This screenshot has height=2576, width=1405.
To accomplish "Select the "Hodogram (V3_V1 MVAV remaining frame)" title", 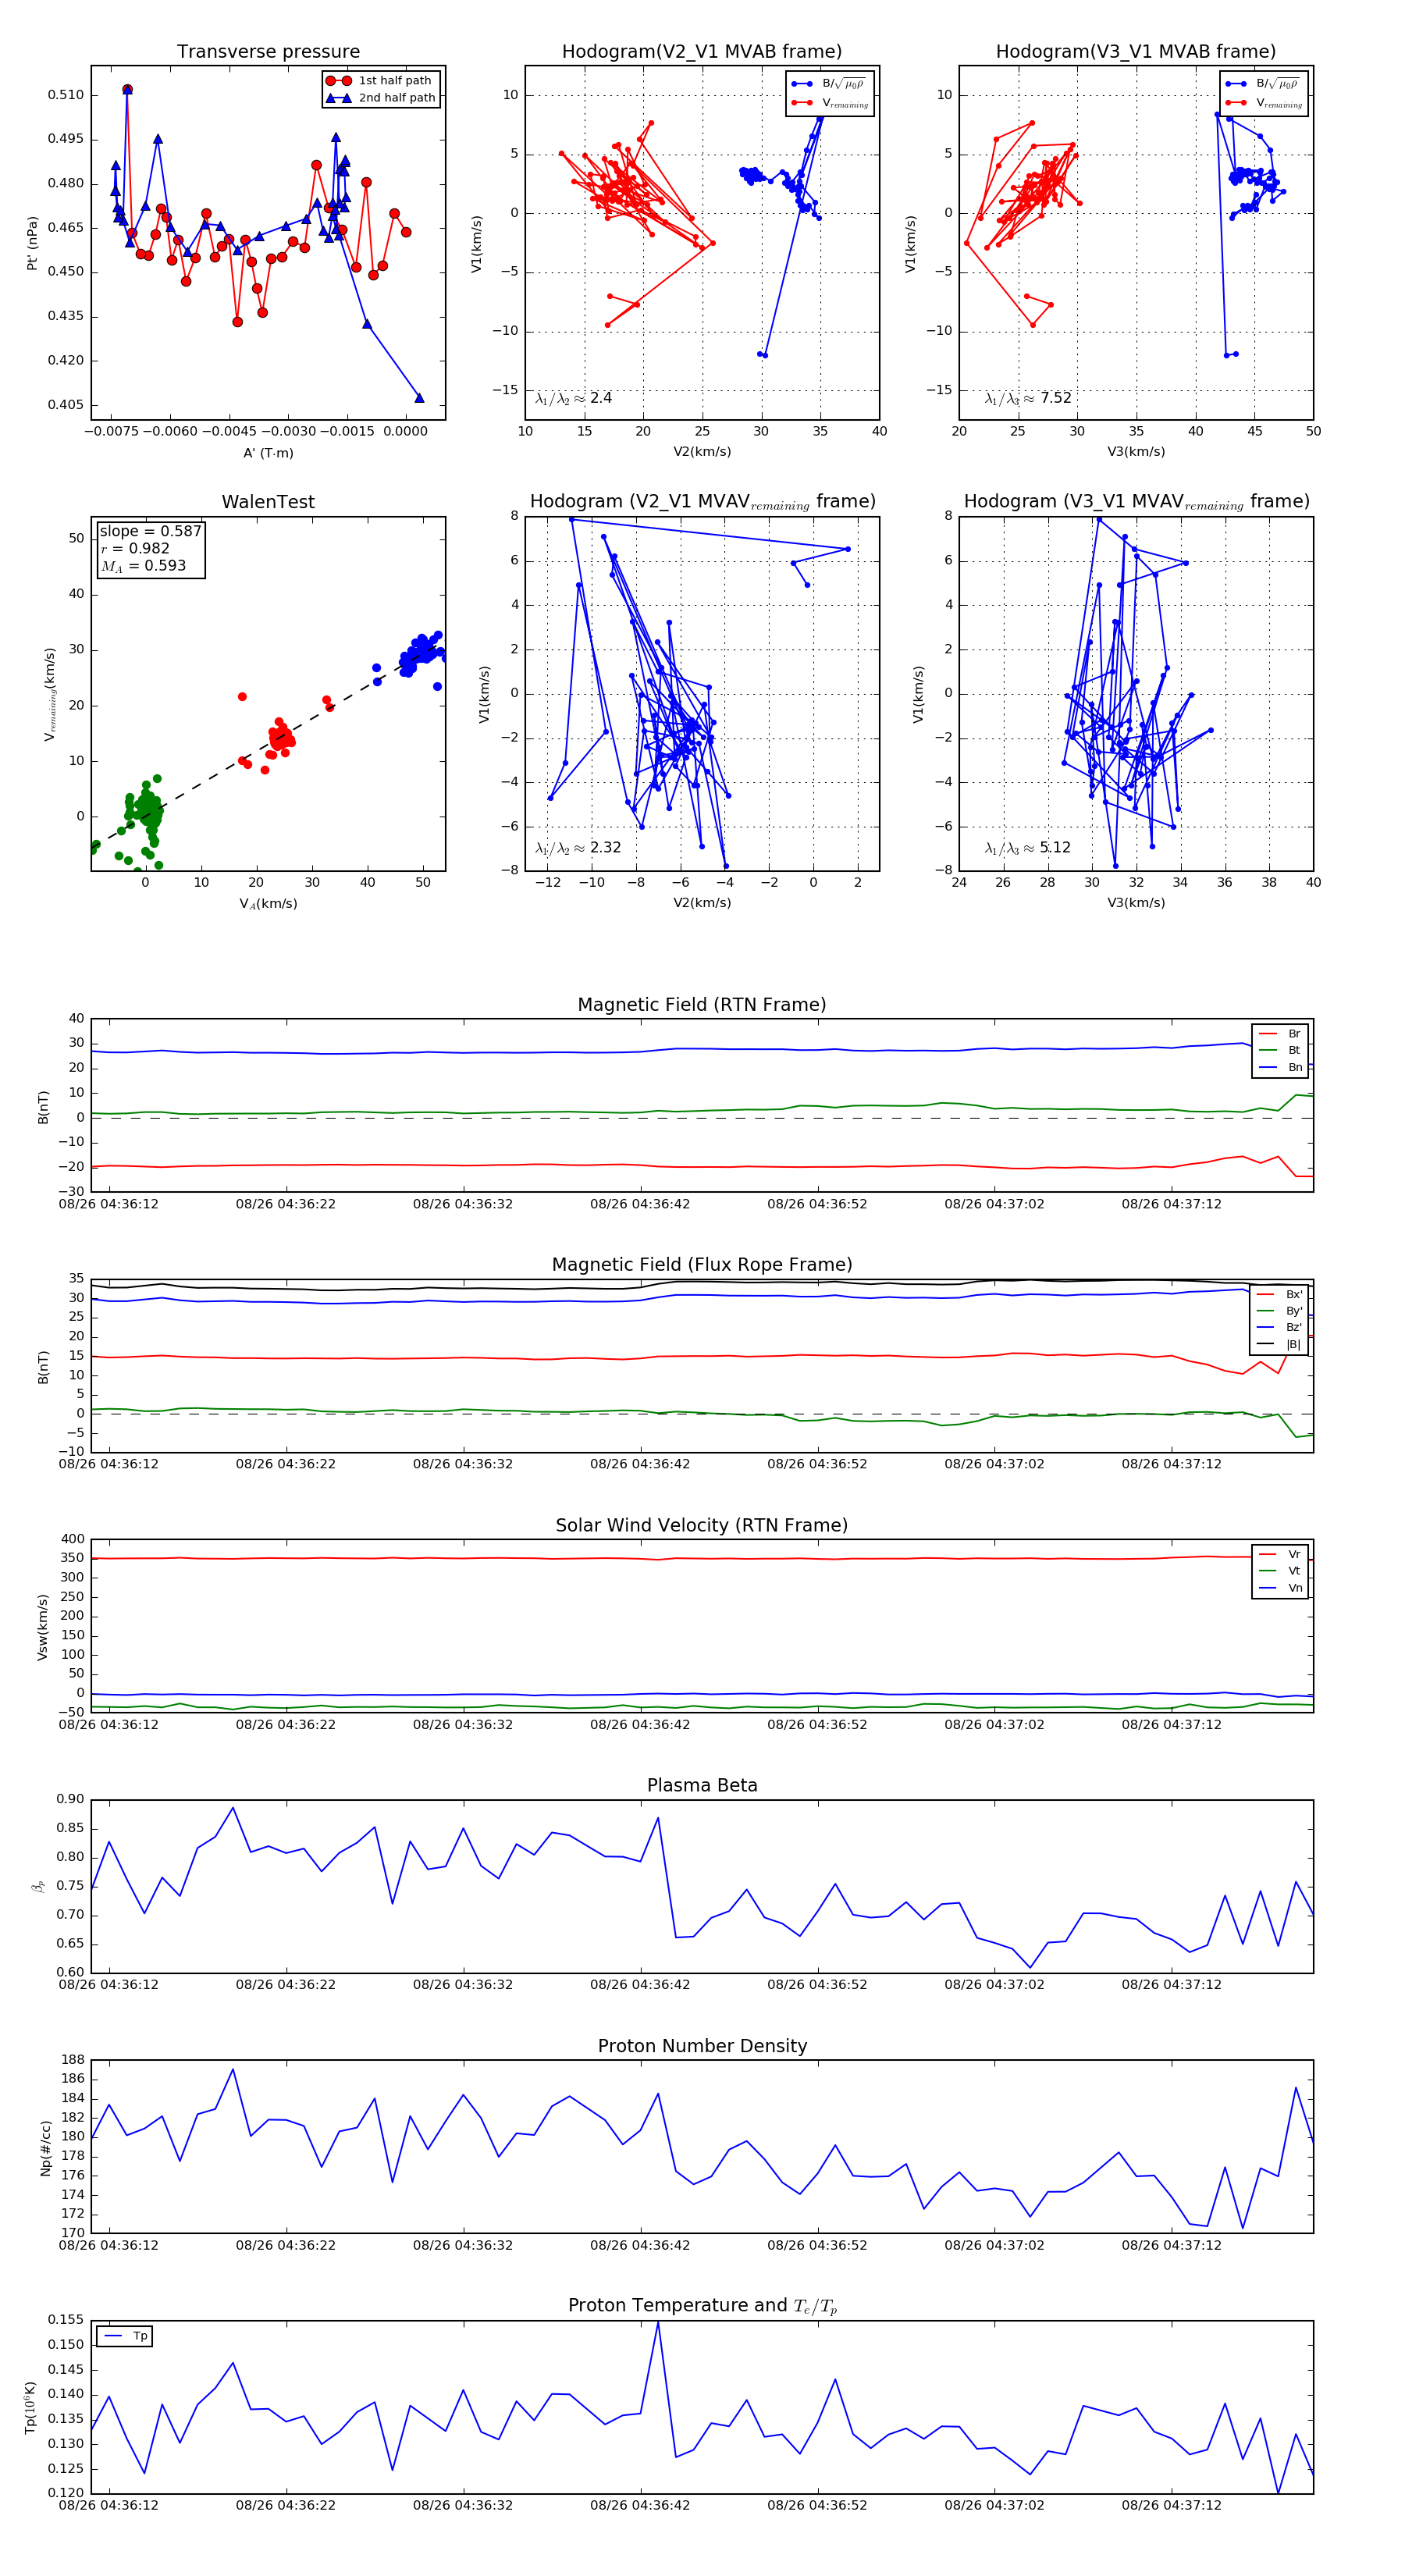I will tap(1136, 502).
